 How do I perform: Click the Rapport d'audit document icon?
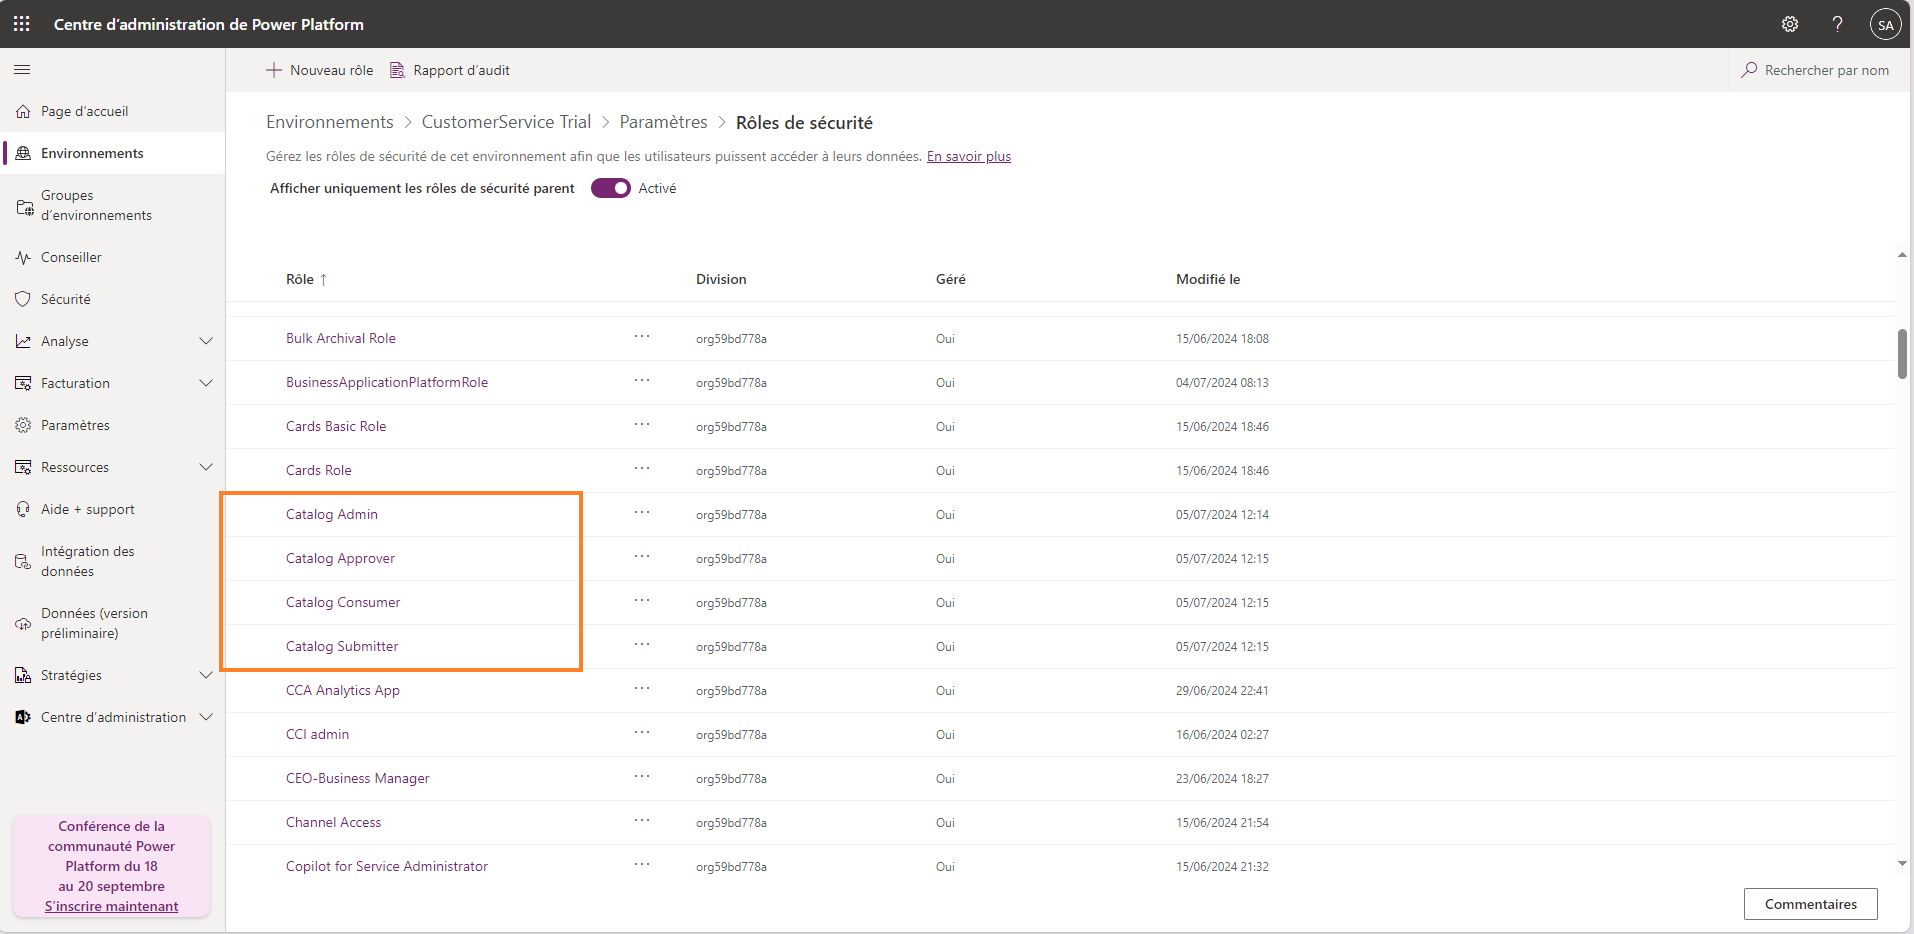pos(397,70)
